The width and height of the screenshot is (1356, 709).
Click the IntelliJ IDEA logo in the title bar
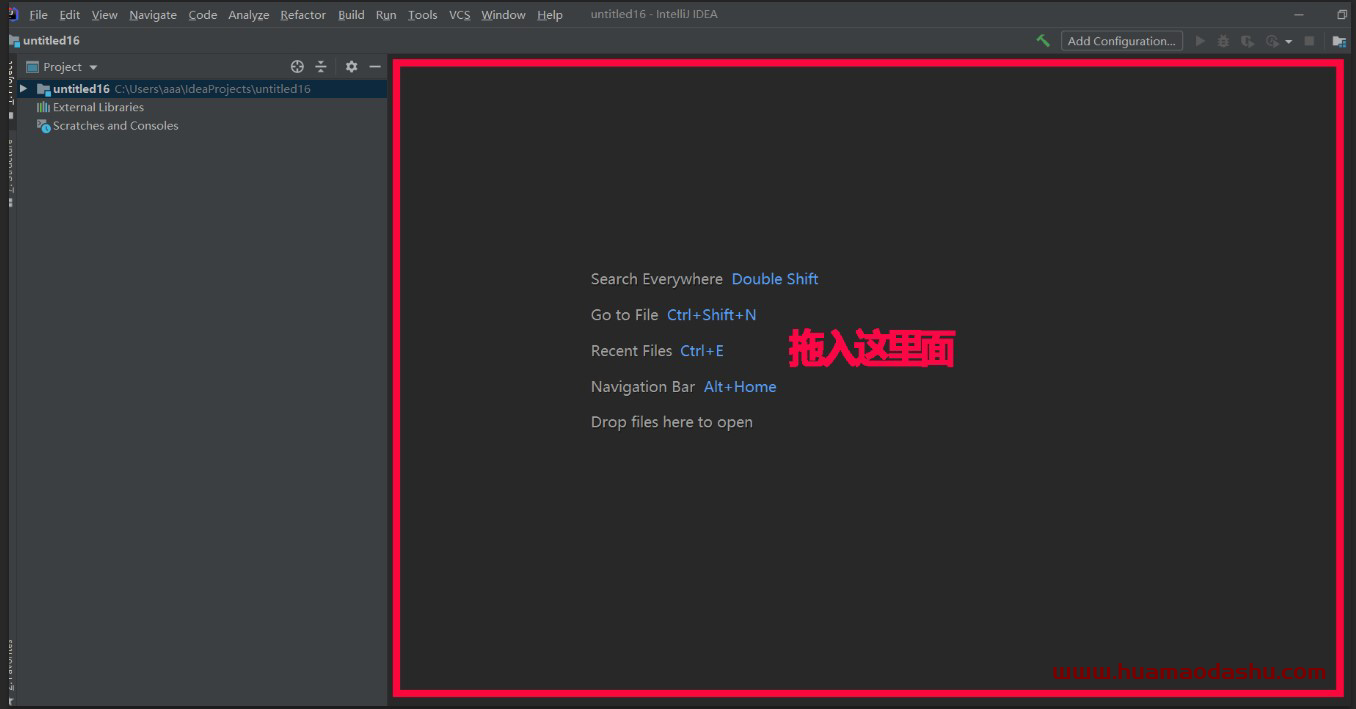point(13,14)
